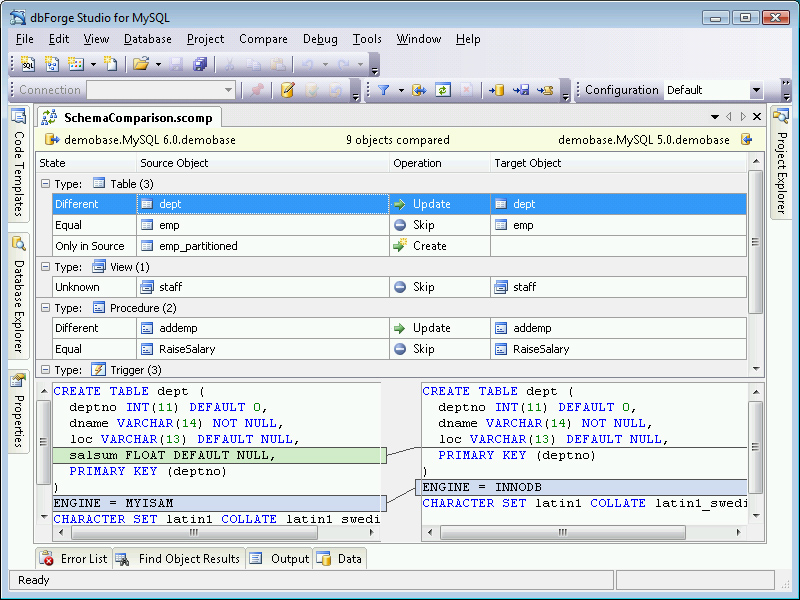Open the active documents list dropdown arrow
The image size is (800, 600).
click(715, 117)
